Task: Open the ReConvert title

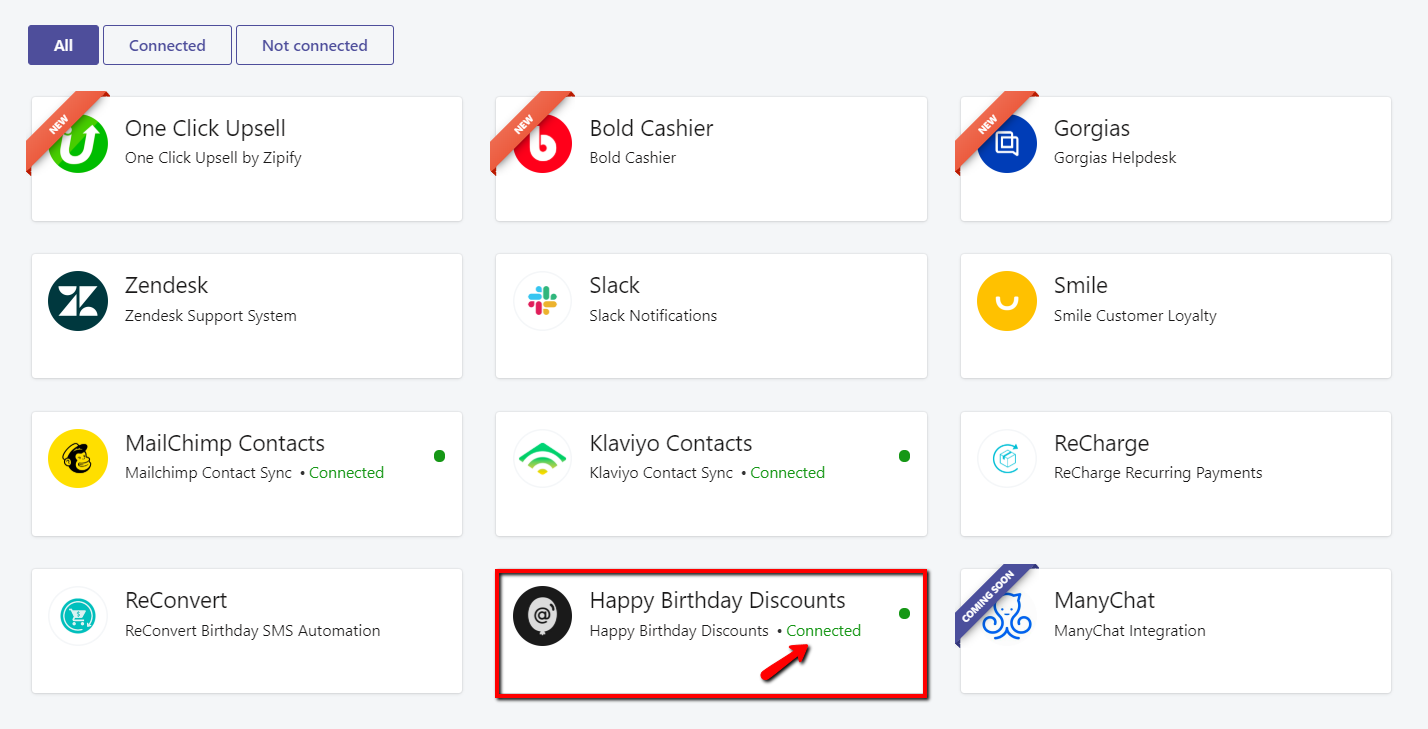Action: click(176, 600)
